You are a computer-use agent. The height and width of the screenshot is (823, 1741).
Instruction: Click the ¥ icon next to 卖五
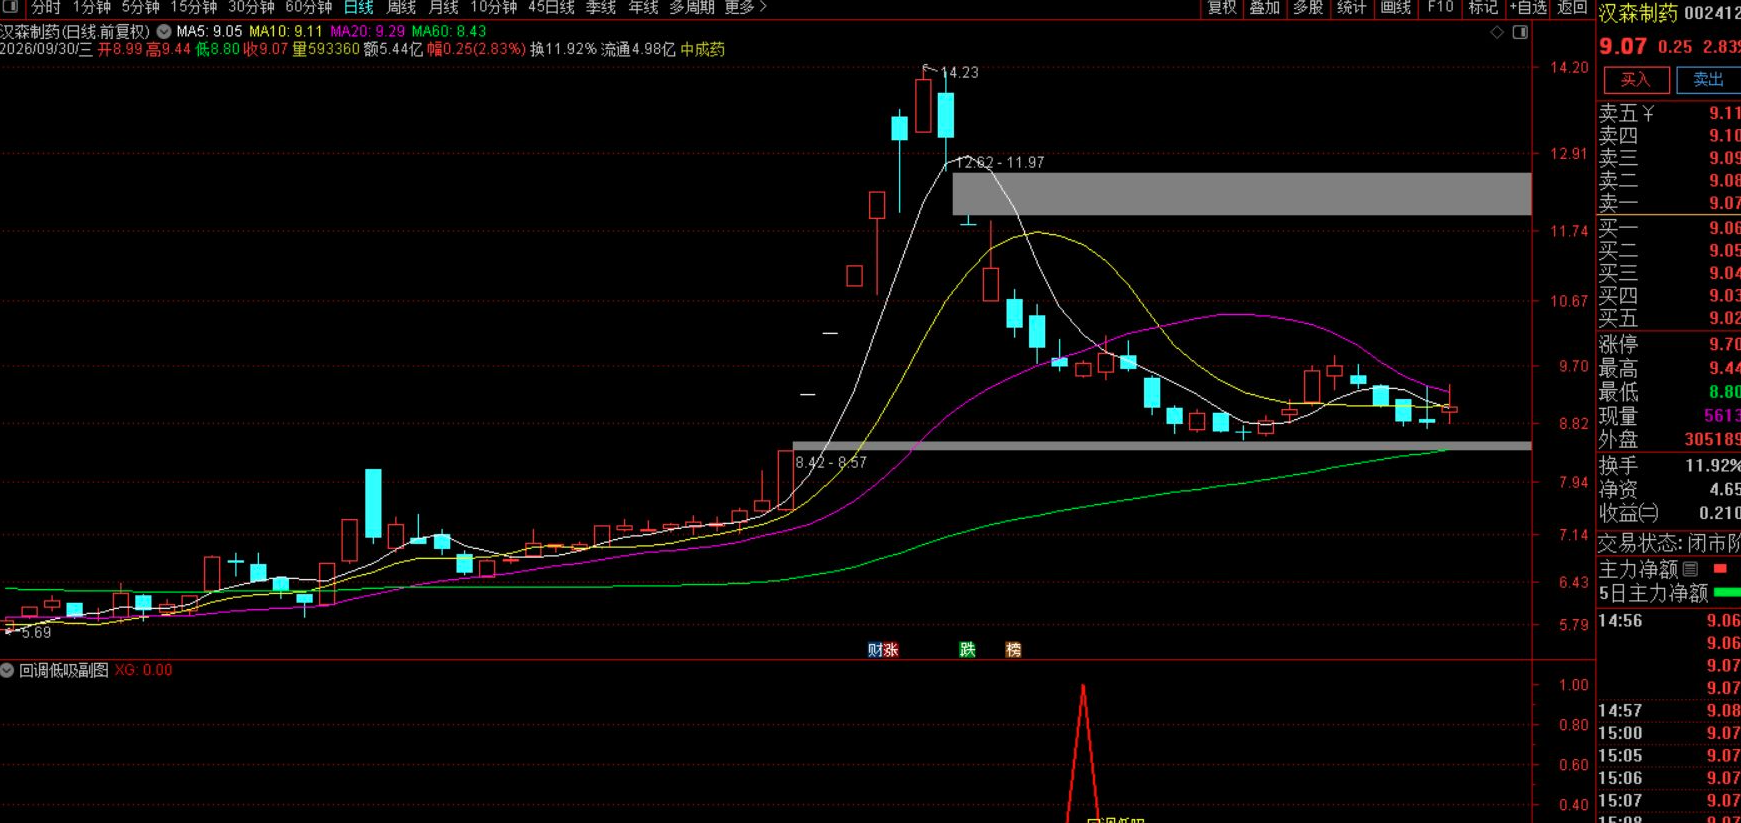click(1648, 113)
